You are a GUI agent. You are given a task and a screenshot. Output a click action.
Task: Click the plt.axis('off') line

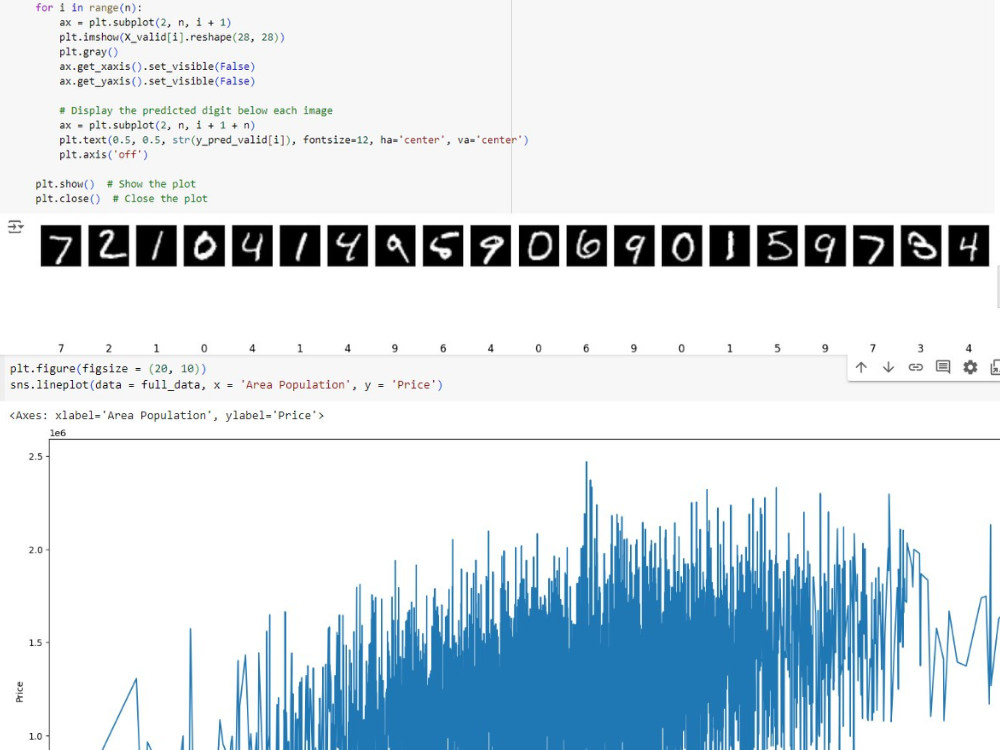pos(103,154)
